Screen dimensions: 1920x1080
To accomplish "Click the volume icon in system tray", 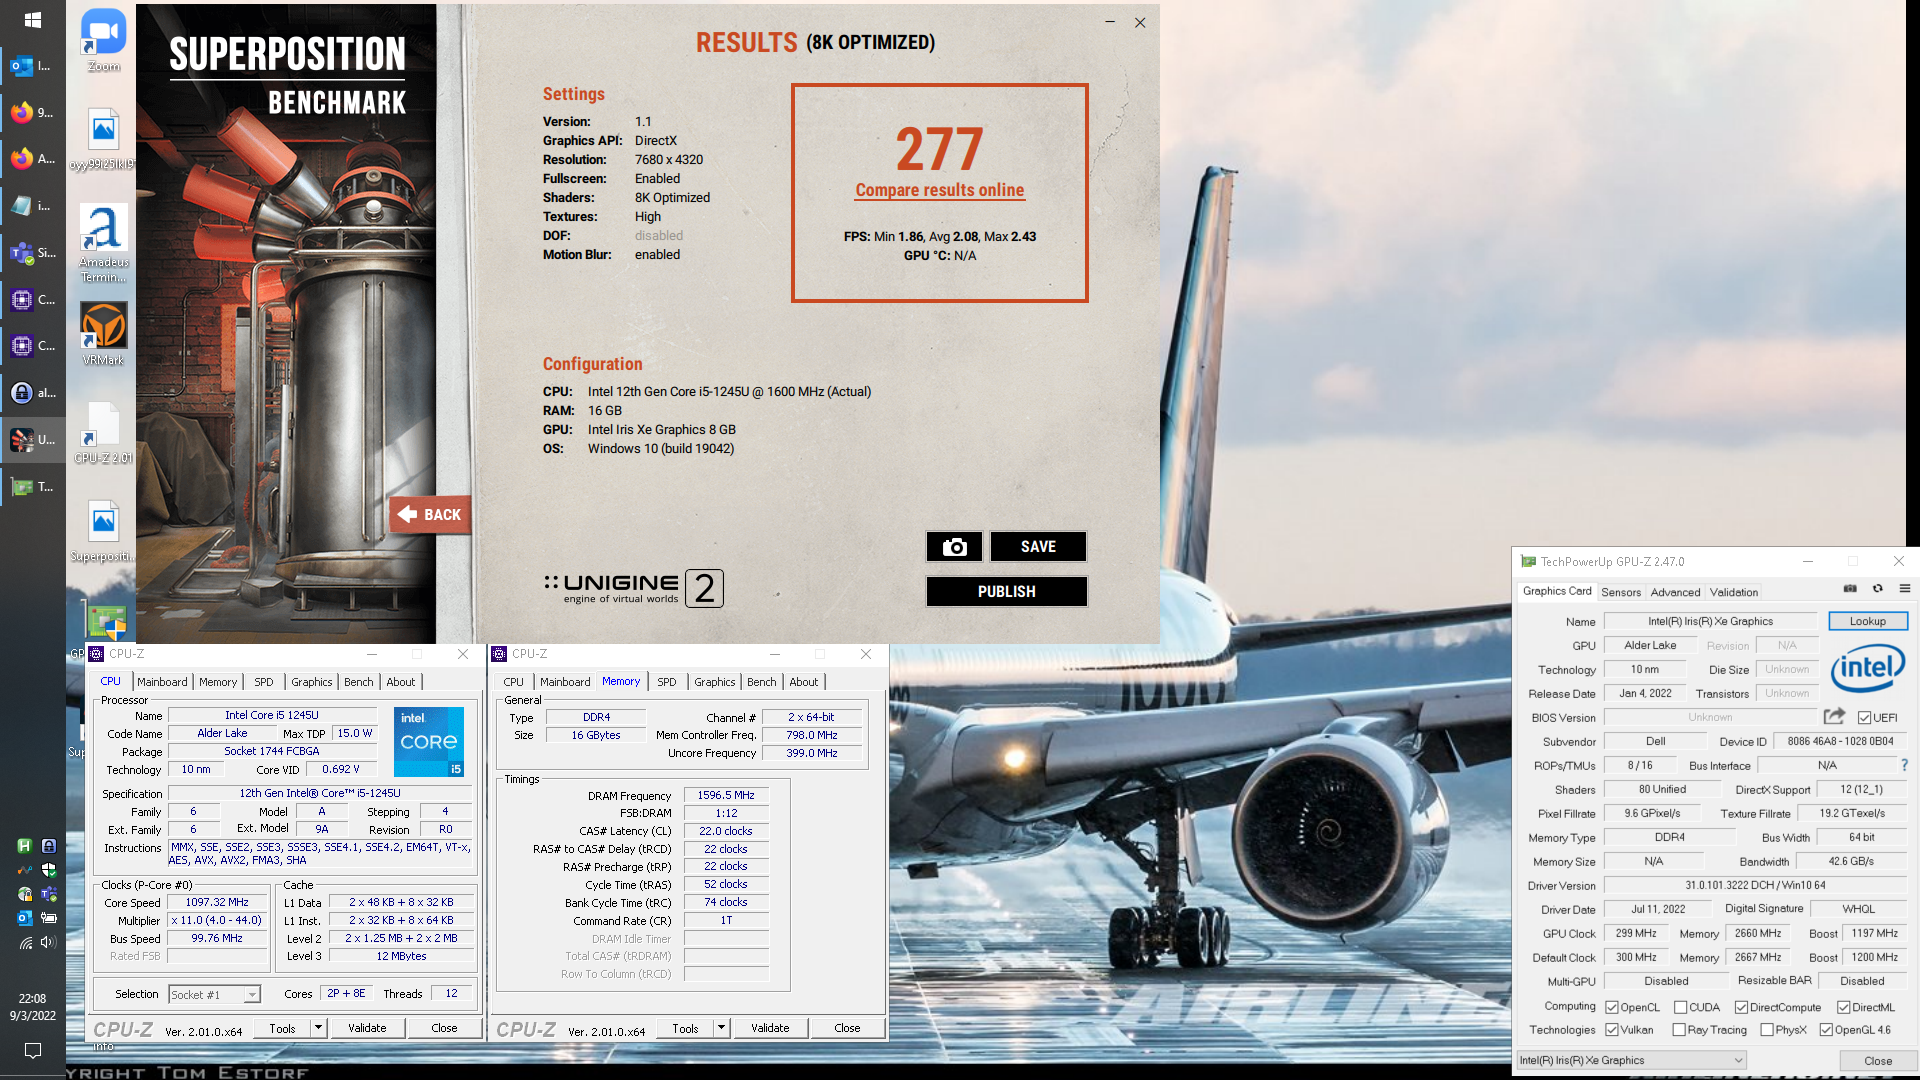I will click(48, 942).
